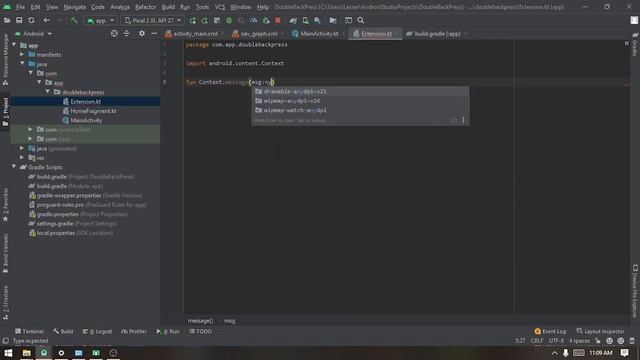Open the Build tool window button
Image resolution: width=640 pixels, height=360 pixels.
pos(63,331)
